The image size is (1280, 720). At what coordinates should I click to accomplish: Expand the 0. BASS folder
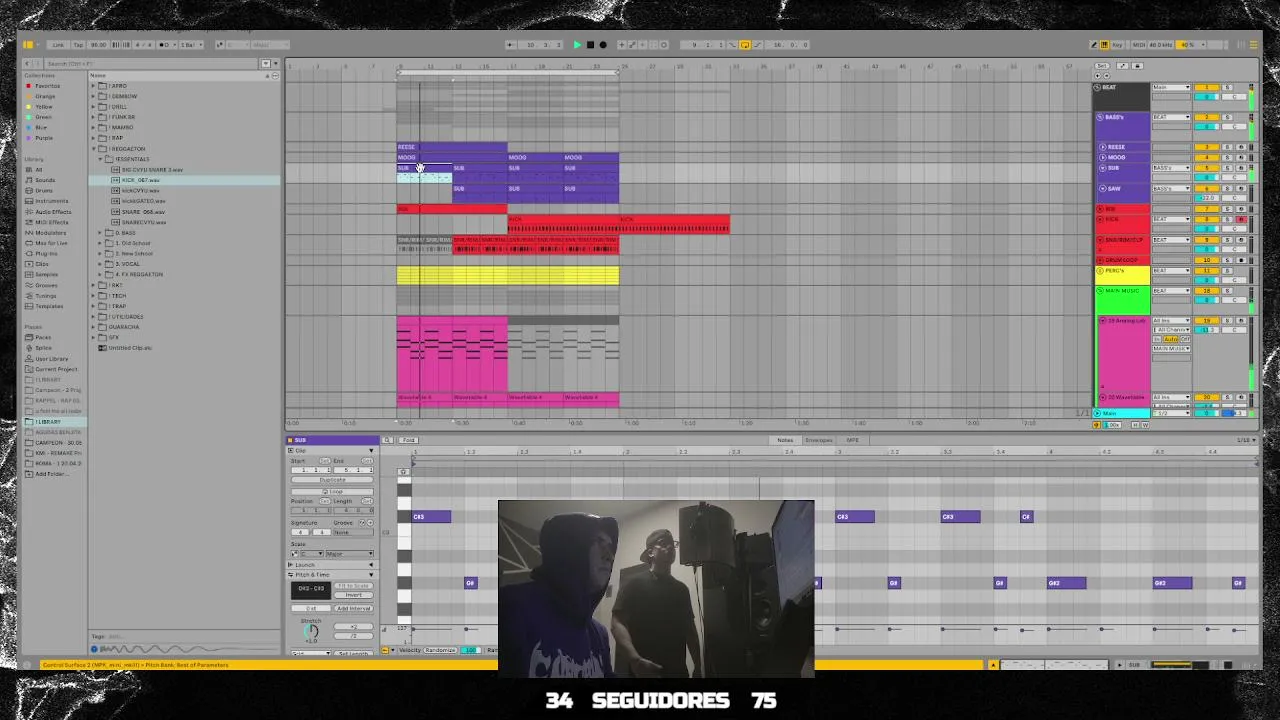pyautogui.click(x=100, y=233)
